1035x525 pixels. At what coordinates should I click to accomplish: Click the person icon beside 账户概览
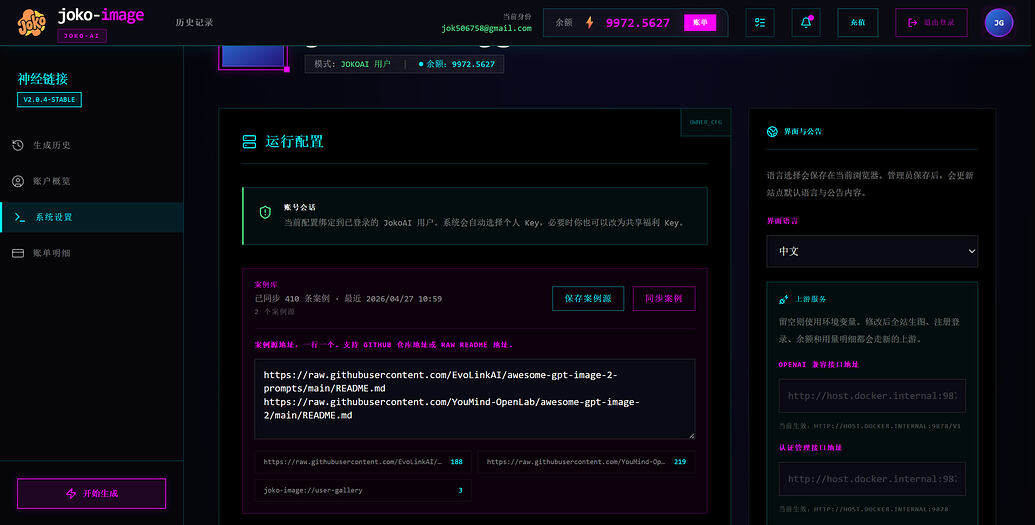pos(18,181)
